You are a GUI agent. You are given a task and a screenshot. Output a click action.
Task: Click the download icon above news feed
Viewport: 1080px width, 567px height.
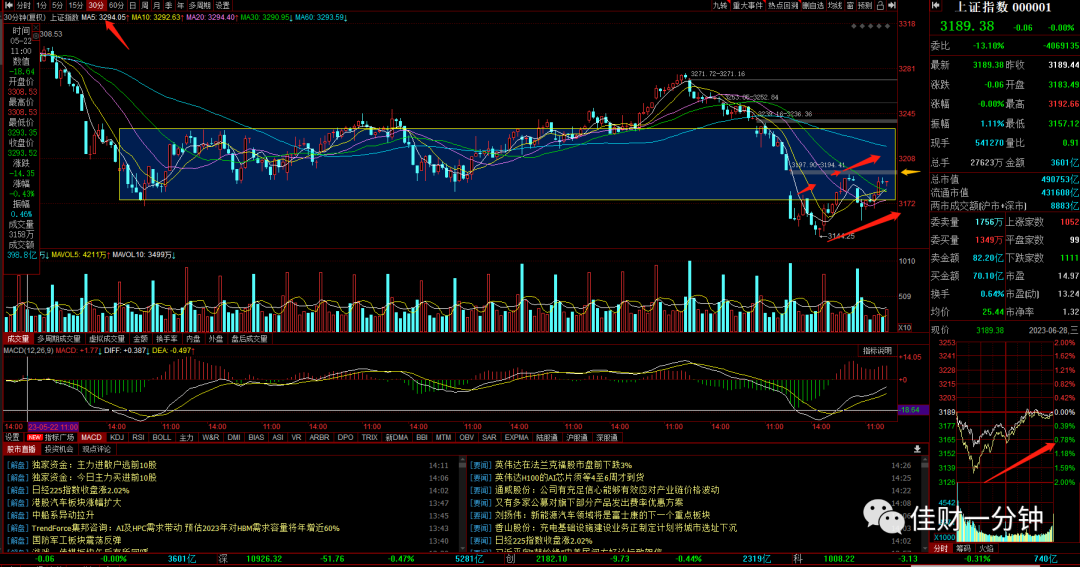[x=917, y=449]
